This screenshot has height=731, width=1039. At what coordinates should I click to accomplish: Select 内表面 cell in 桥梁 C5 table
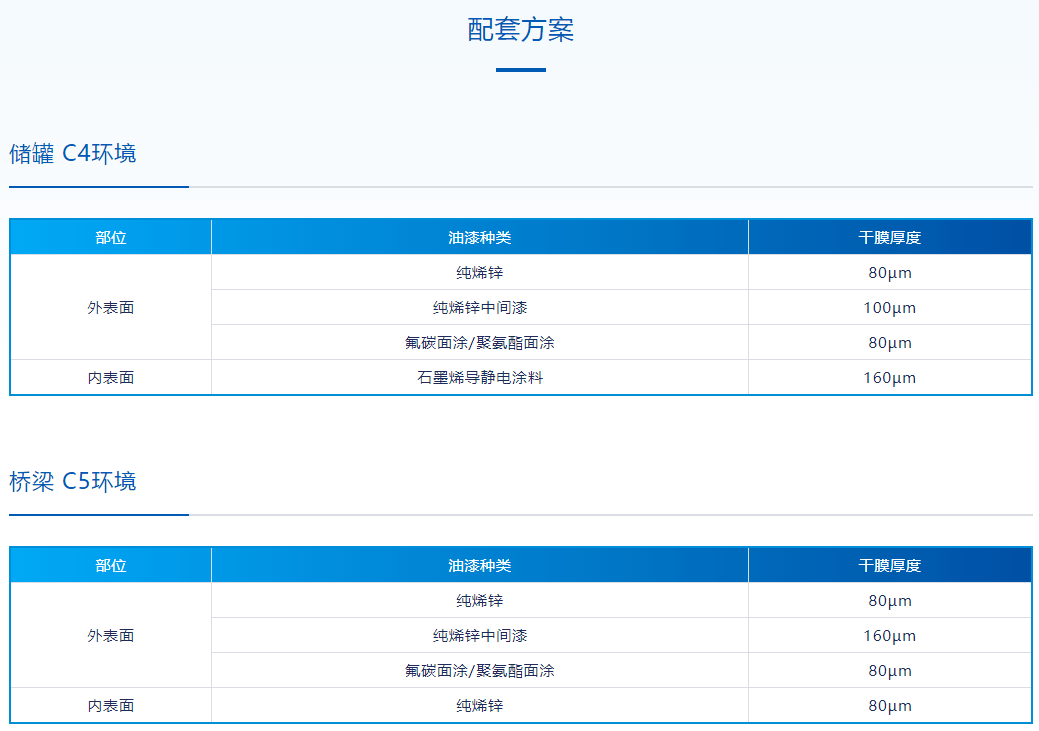tap(111, 706)
